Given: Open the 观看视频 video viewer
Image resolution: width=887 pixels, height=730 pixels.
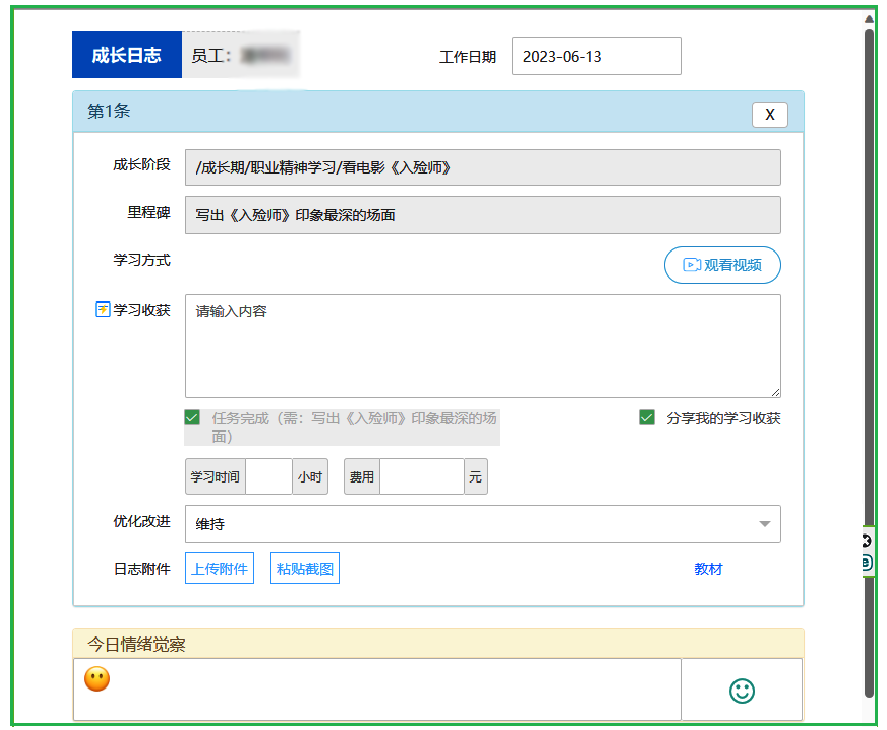Looking at the screenshot, I should tap(722, 265).
